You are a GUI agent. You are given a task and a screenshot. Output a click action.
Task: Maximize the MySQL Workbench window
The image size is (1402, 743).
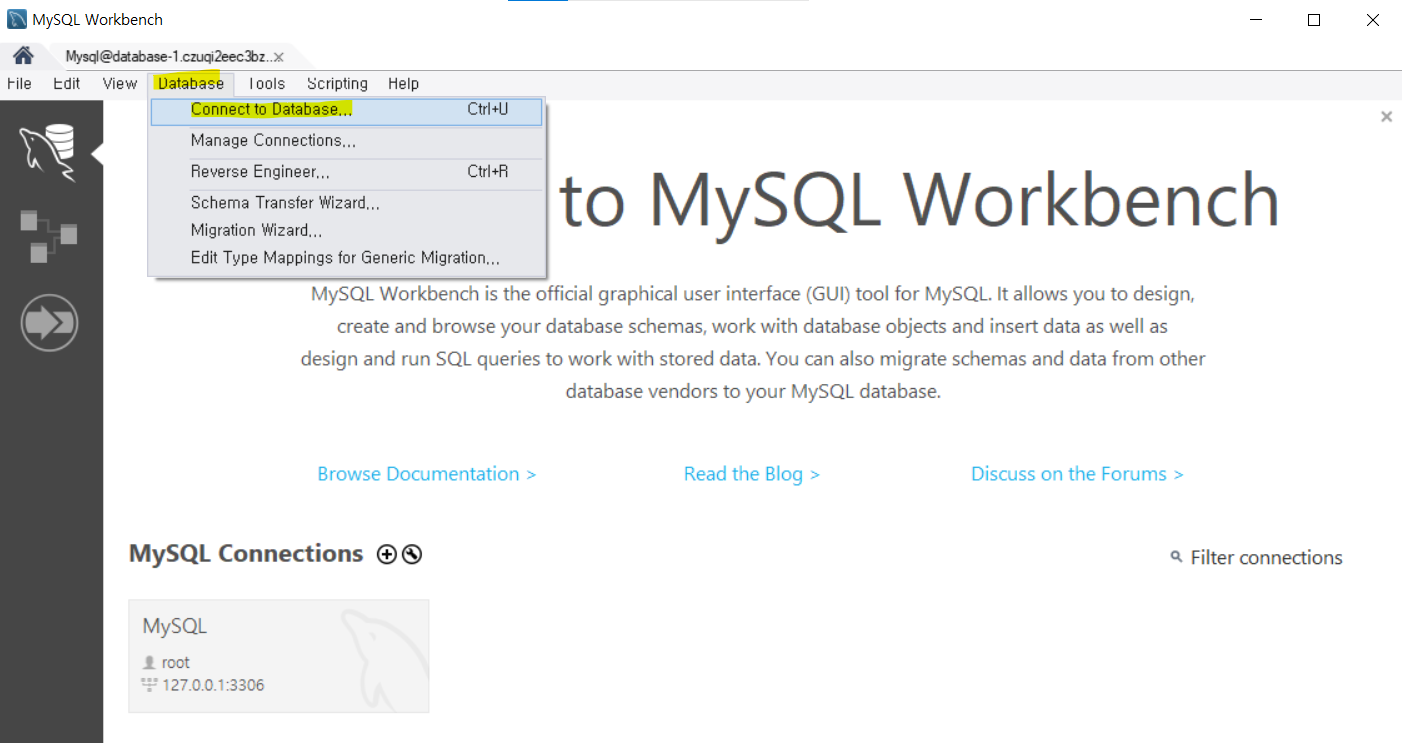click(x=1314, y=20)
